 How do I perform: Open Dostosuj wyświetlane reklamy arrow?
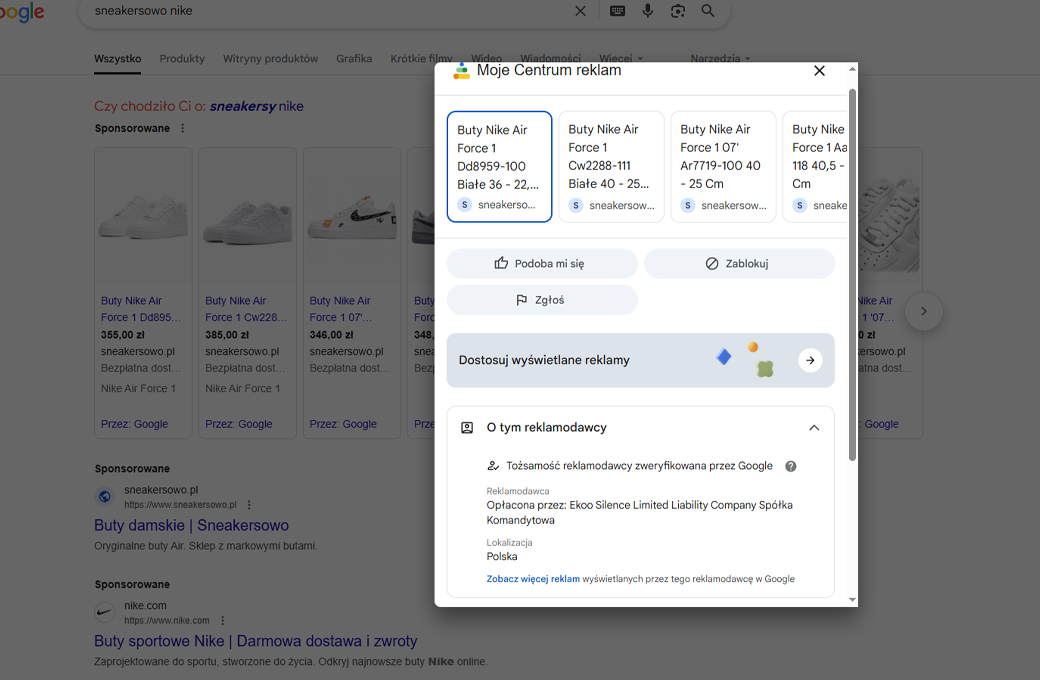(810, 360)
